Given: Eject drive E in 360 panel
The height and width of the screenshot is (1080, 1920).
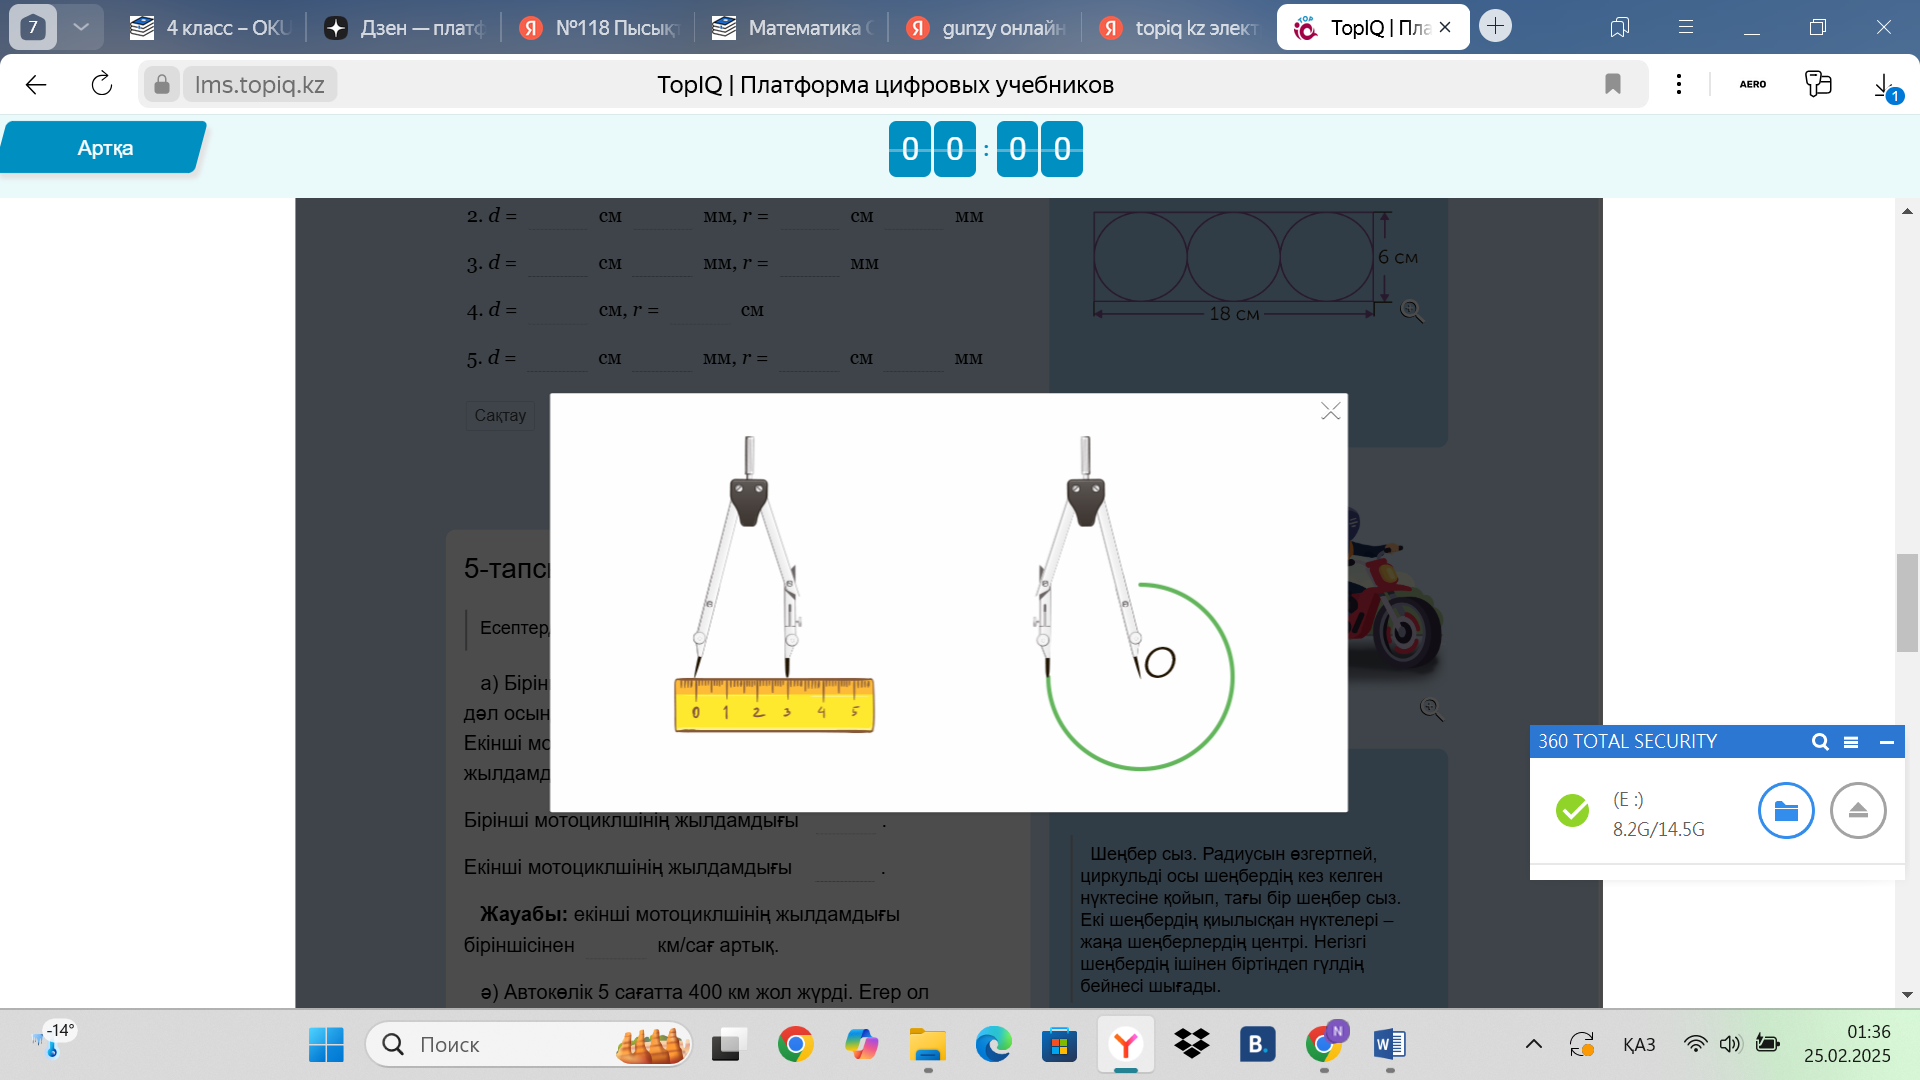Looking at the screenshot, I should pyautogui.click(x=1857, y=811).
